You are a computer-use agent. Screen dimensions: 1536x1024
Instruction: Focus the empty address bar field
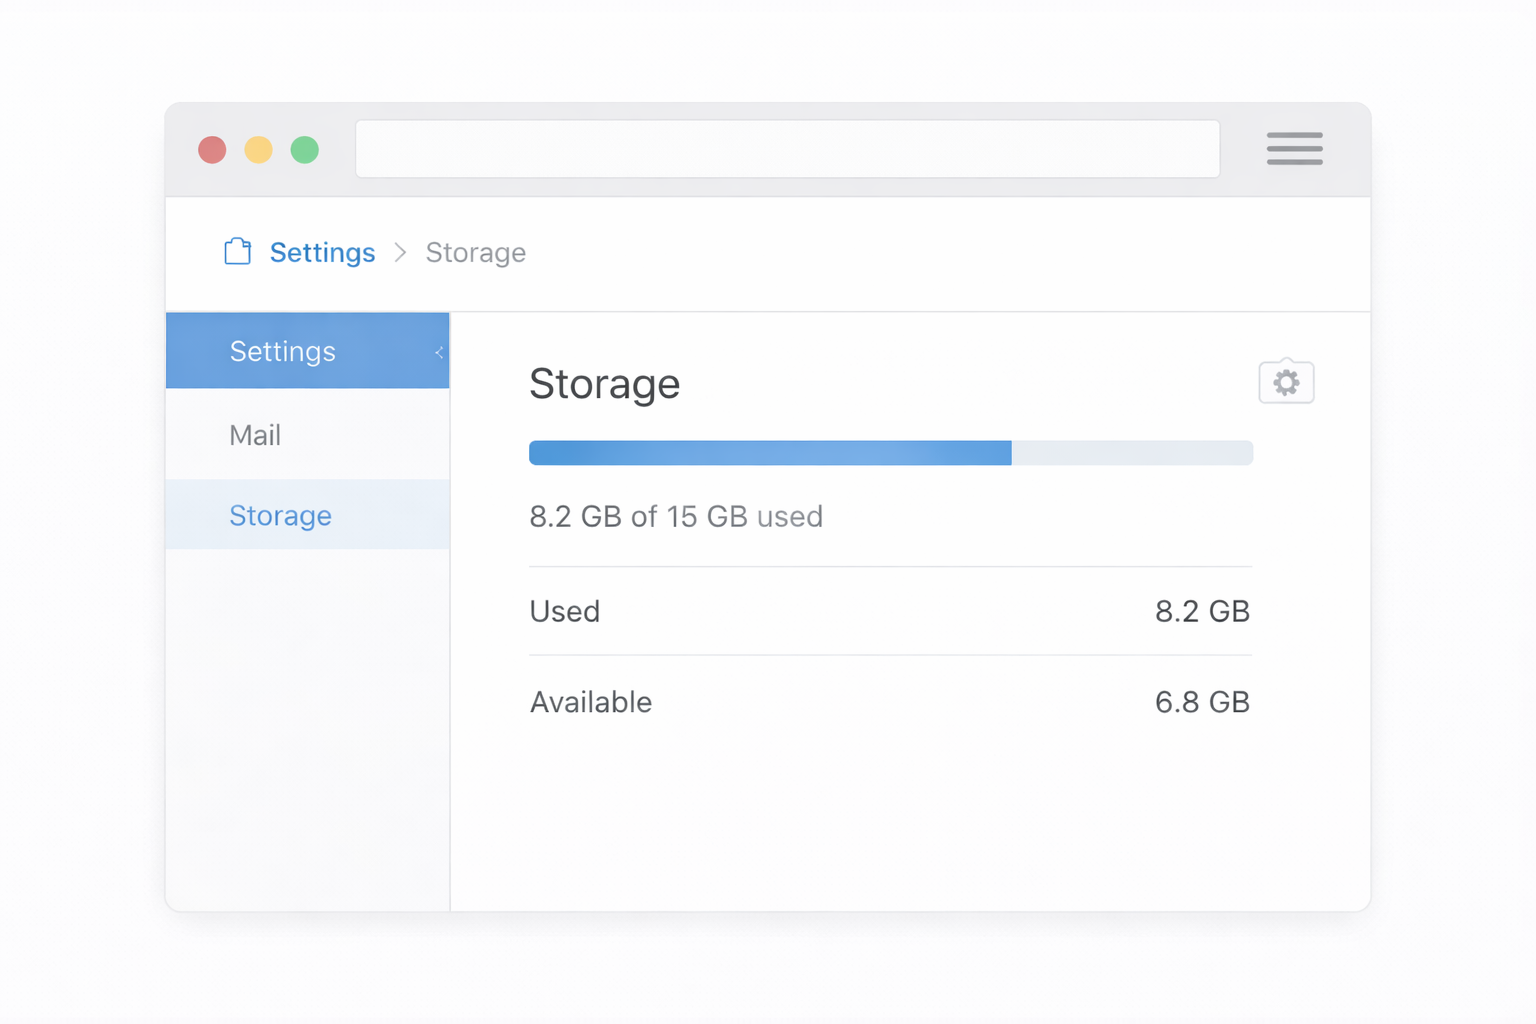click(x=787, y=149)
